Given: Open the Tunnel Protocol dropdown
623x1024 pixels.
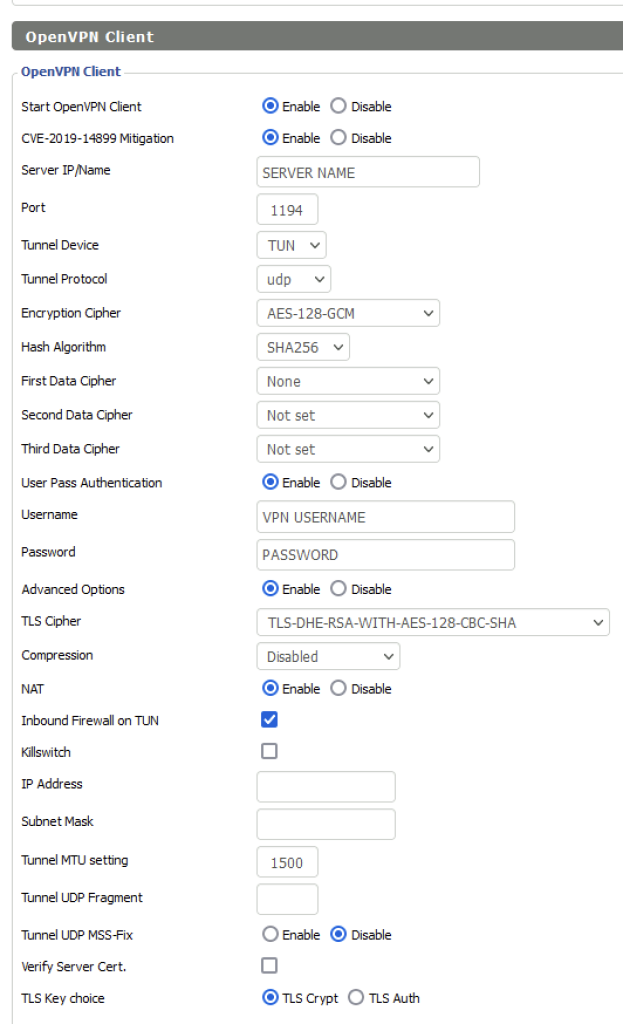Looking at the screenshot, I should (293, 278).
